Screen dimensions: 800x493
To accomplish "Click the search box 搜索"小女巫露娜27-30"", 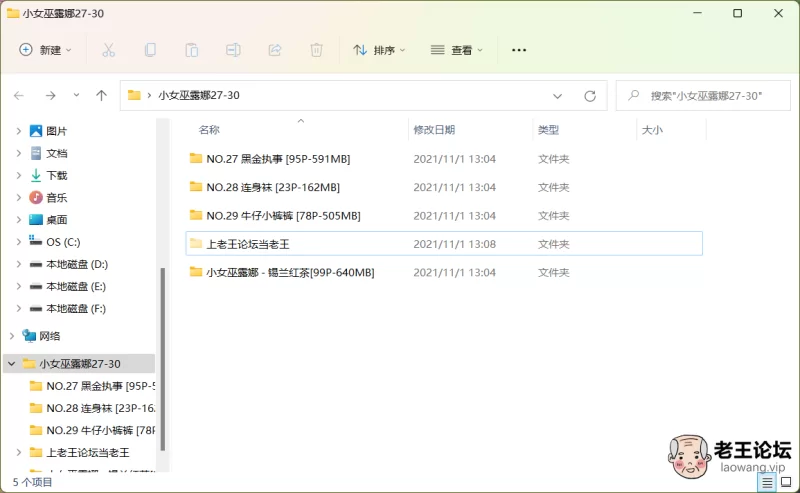I will click(703, 95).
